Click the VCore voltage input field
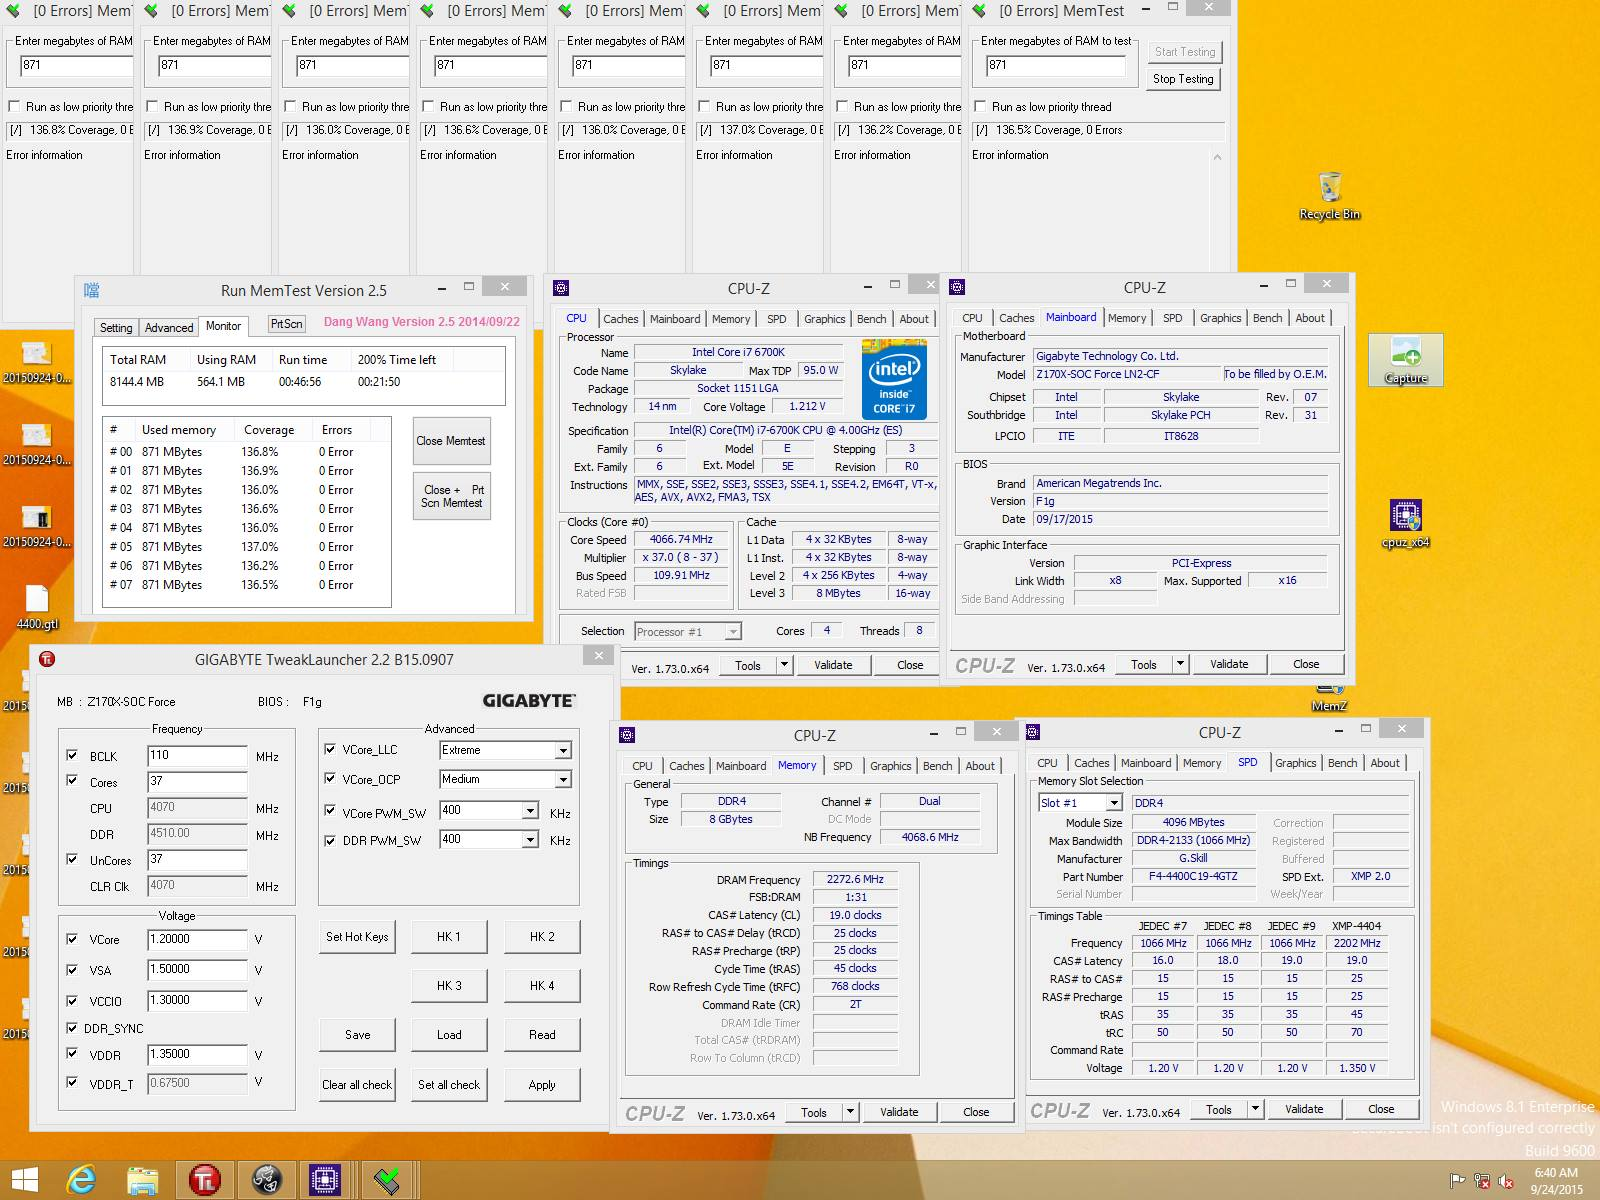 pyautogui.click(x=197, y=940)
